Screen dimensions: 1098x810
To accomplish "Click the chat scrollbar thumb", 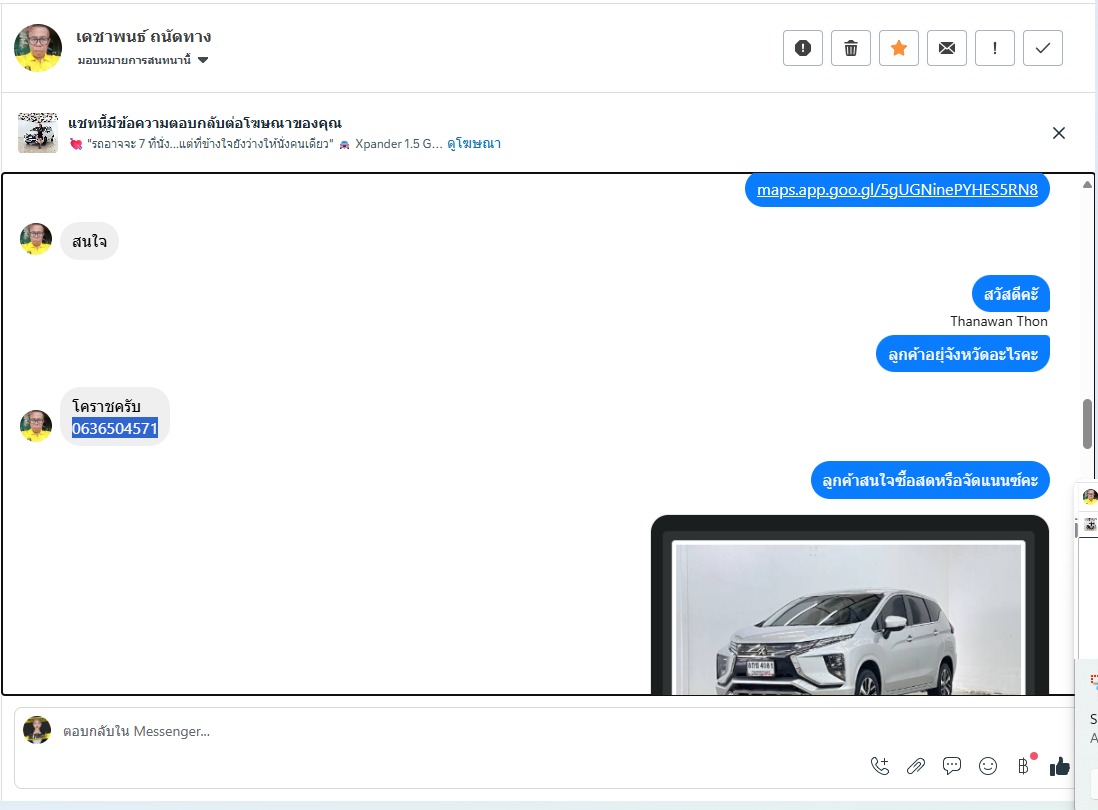I will (1087, 424).
